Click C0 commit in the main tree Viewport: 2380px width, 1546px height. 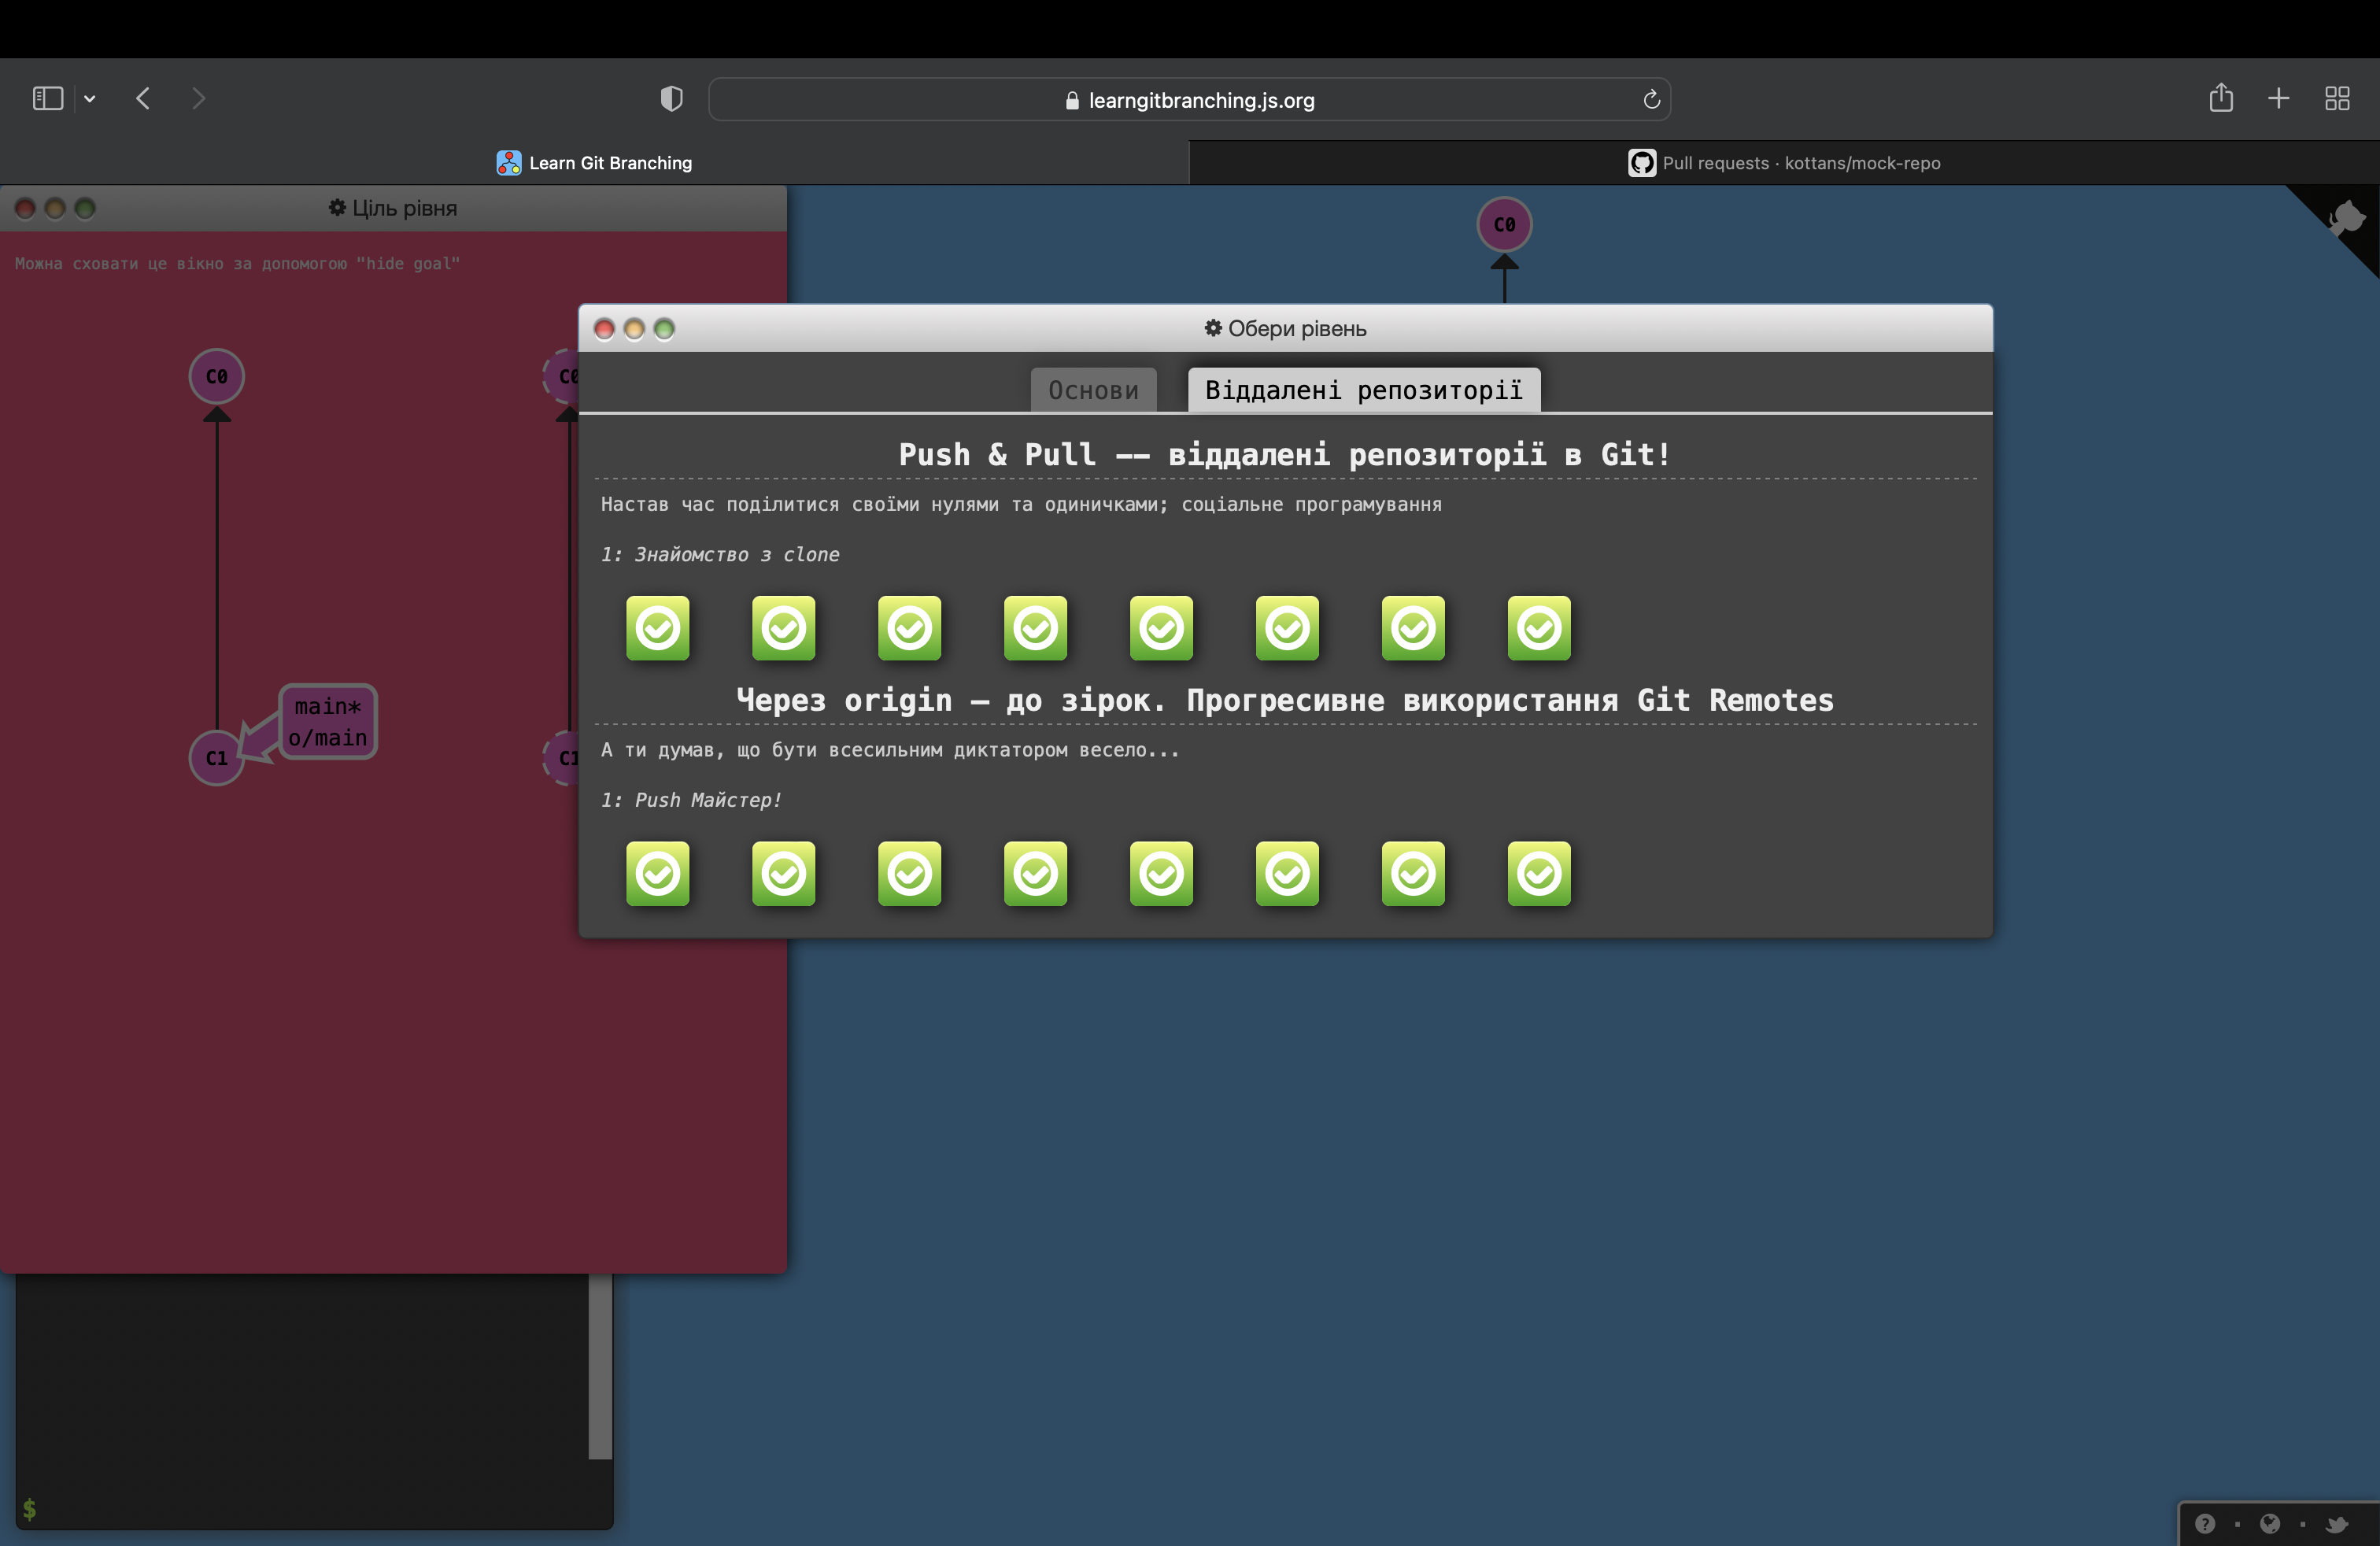pos(1504,225)
